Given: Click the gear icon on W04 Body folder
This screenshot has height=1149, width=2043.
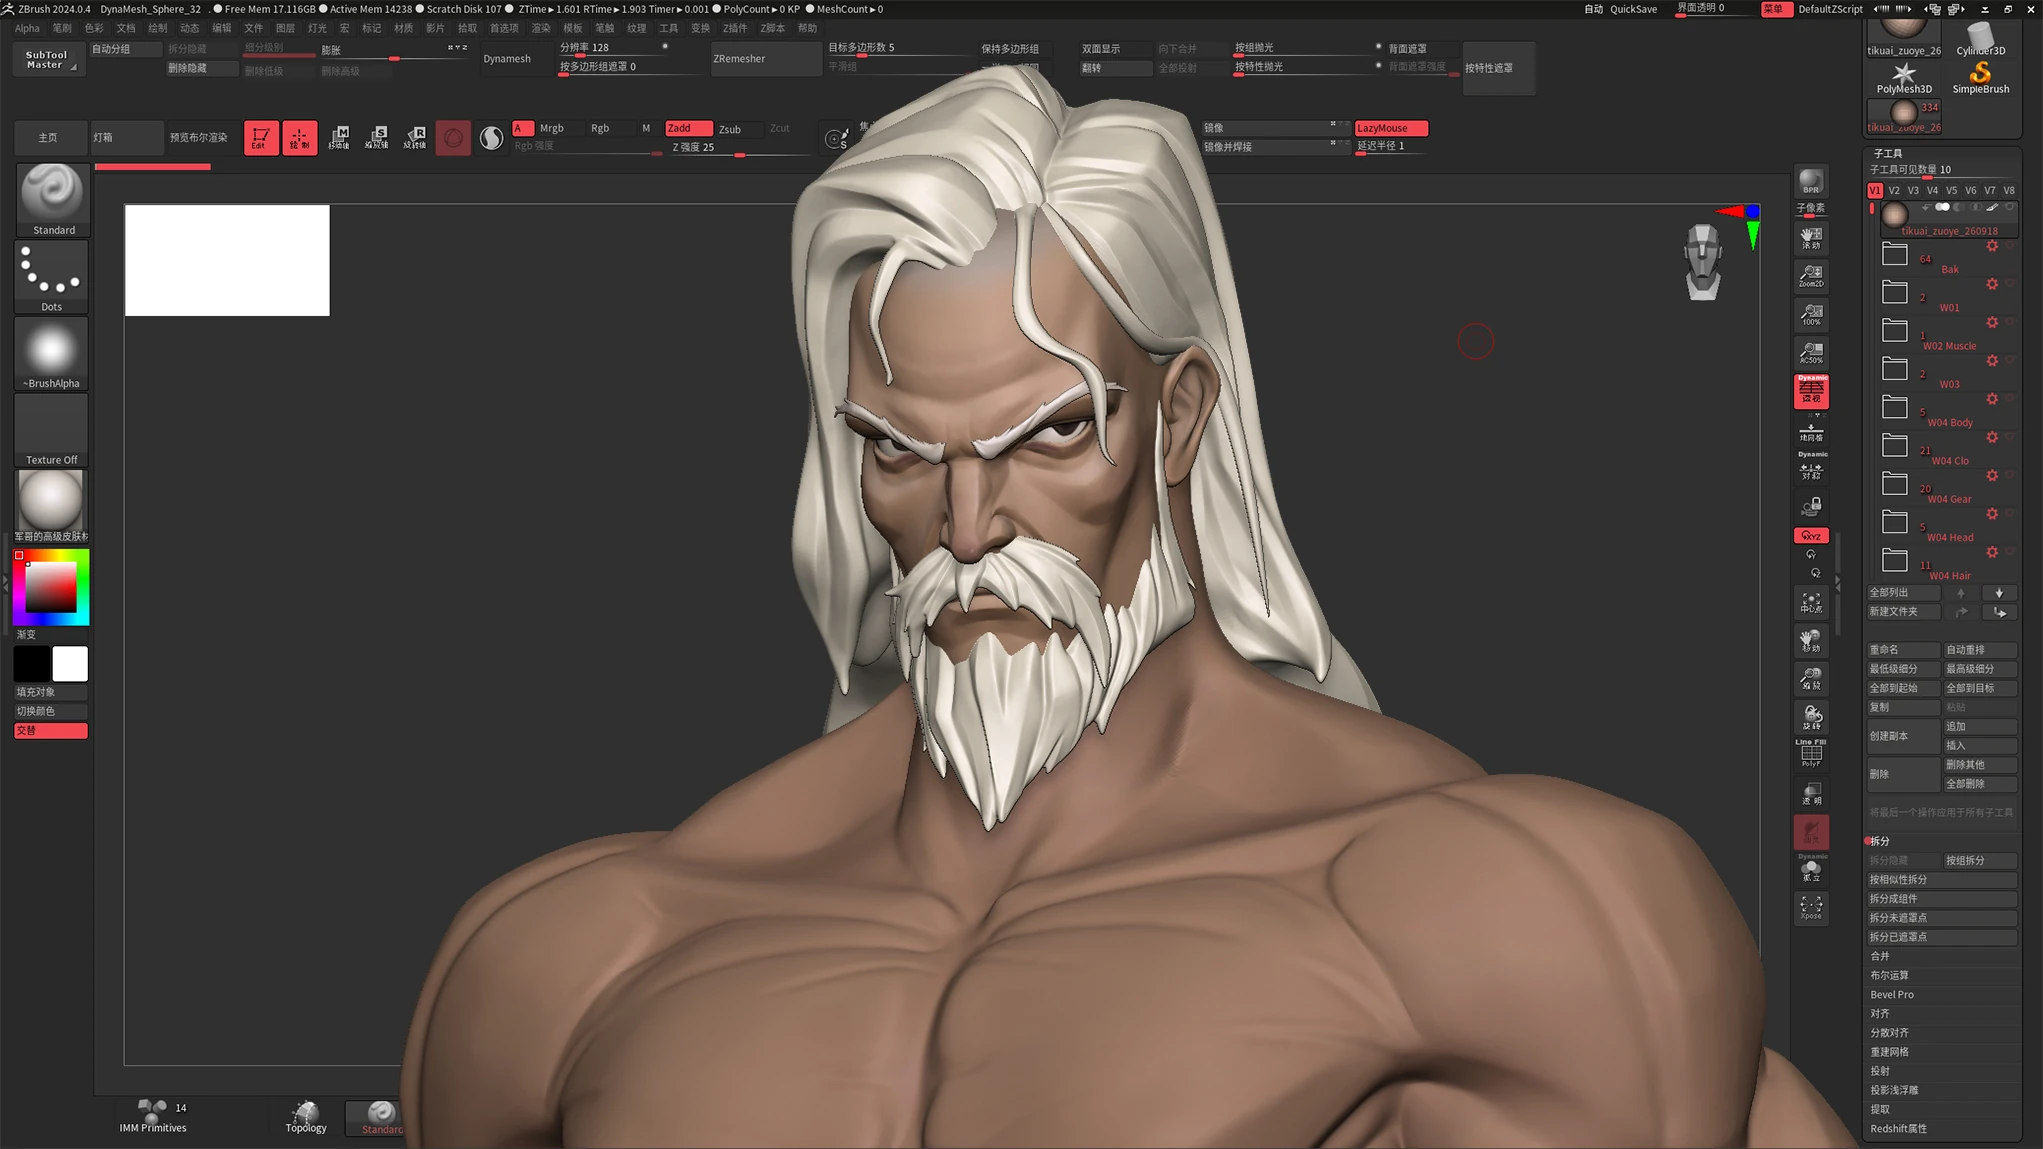Looking at the screenshot, I should [1991, 399].
